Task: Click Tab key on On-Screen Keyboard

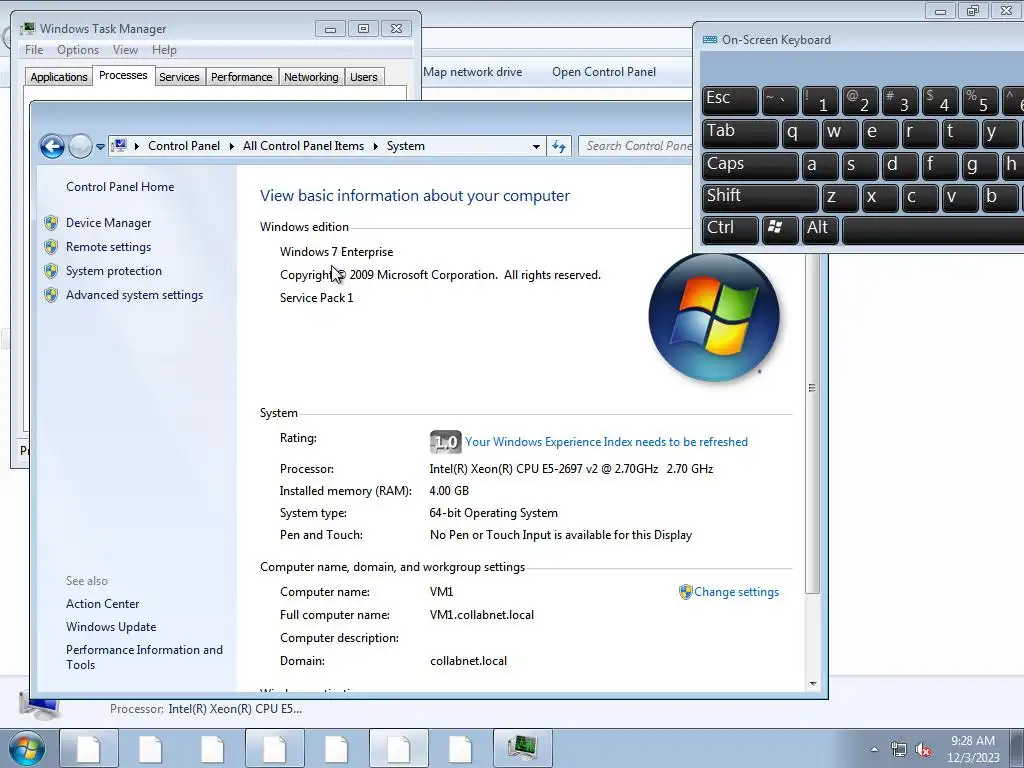Action: [x=740, y=133]
